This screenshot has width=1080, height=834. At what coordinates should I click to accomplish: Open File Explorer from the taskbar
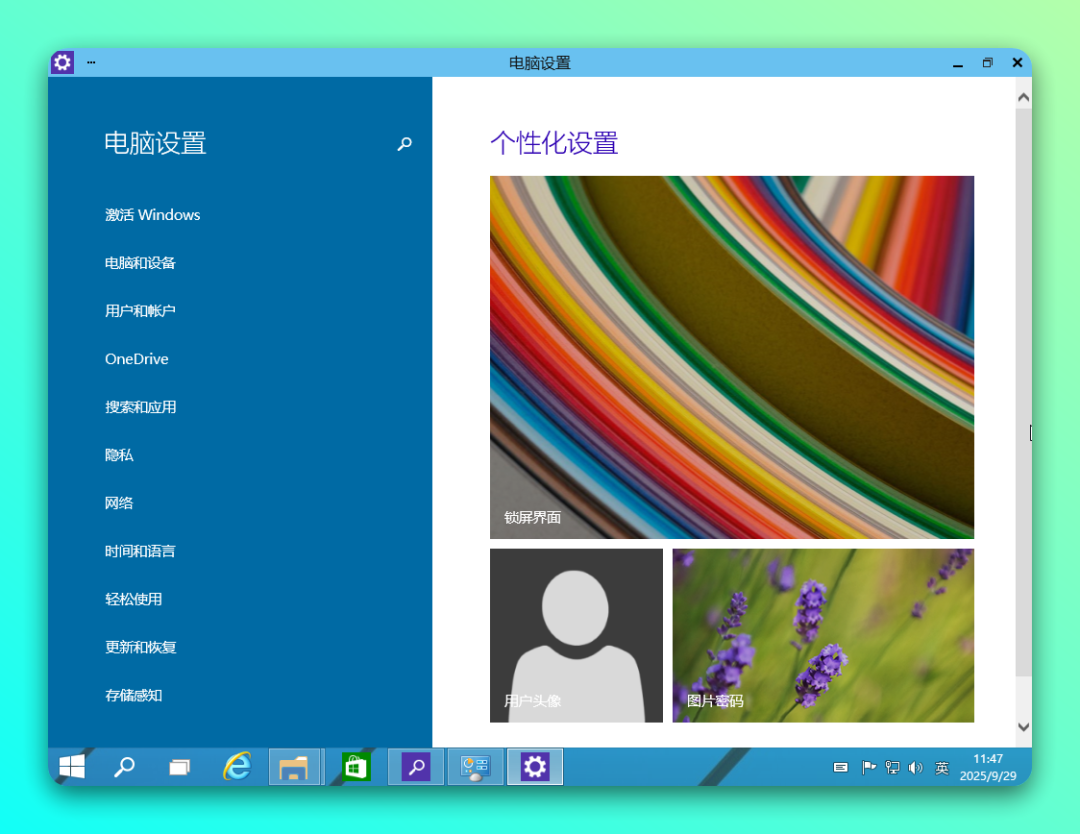(294, 767)
